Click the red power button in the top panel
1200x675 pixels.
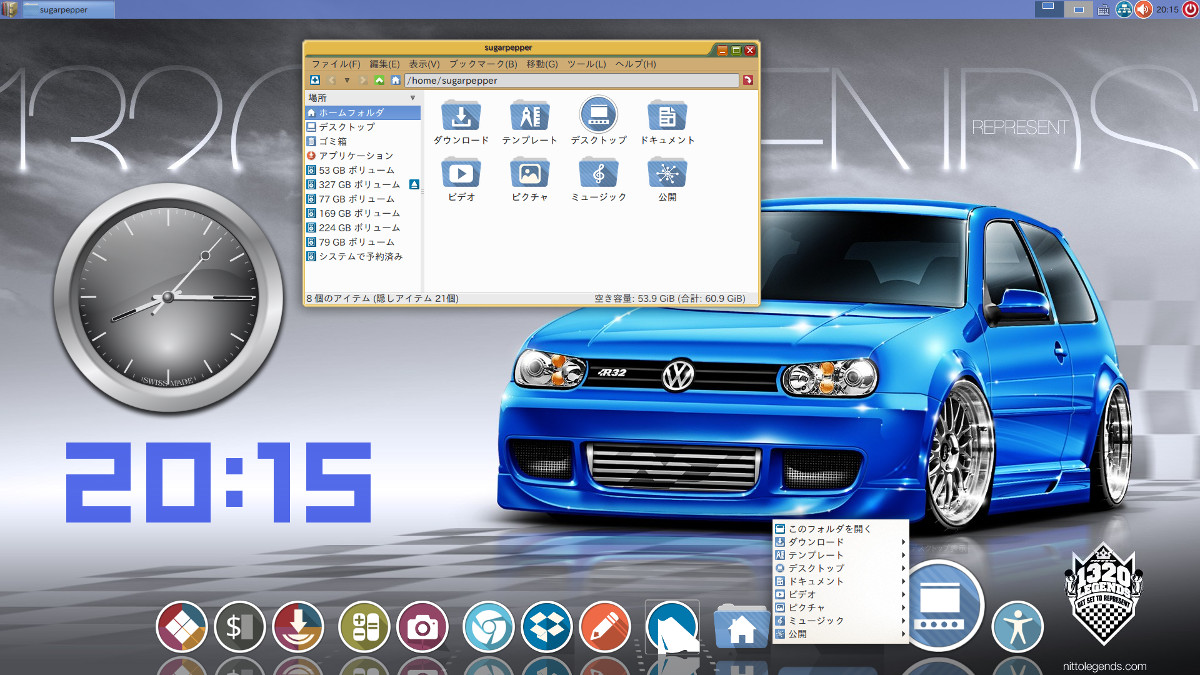point(1190,9)
